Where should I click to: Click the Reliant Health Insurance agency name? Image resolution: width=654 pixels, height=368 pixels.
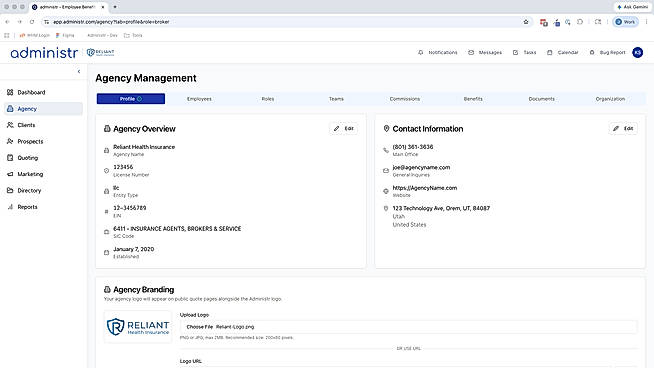click(x=144, y=147)
